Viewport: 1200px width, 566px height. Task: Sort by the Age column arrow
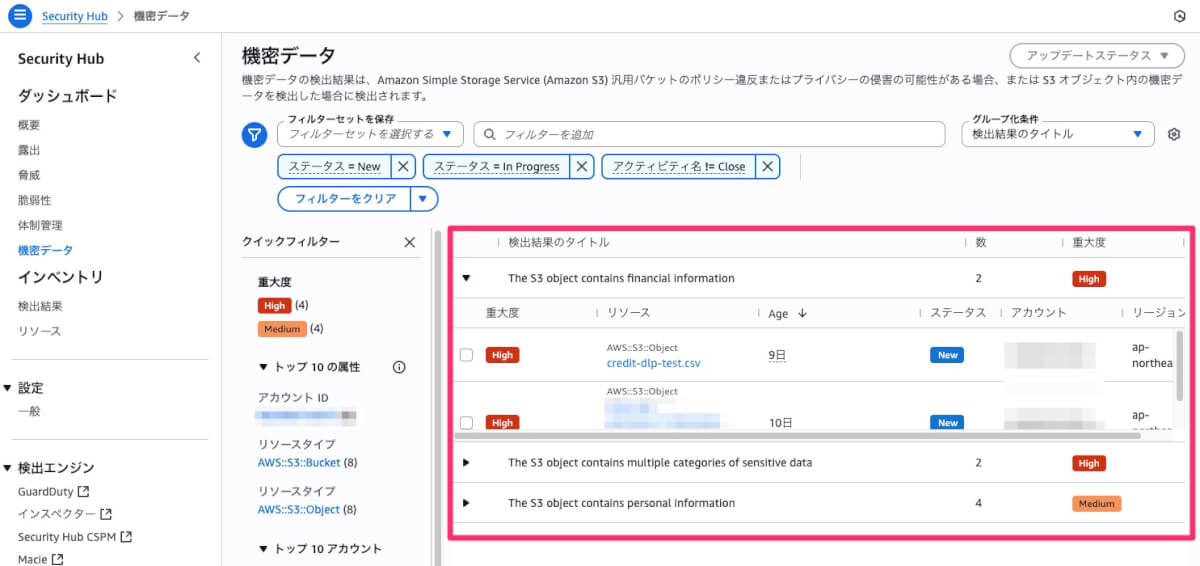point(802,313)
